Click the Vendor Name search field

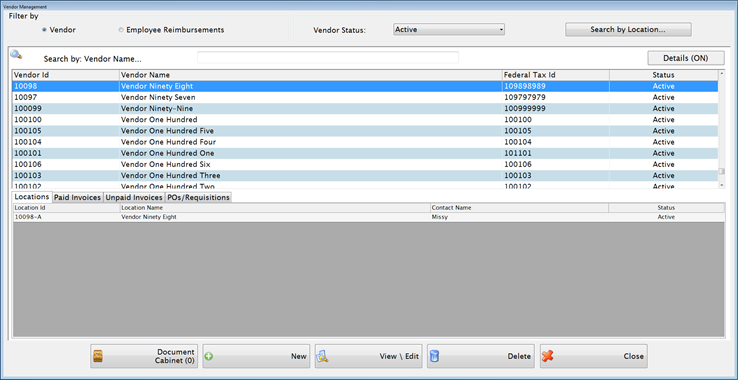(328, 57)
